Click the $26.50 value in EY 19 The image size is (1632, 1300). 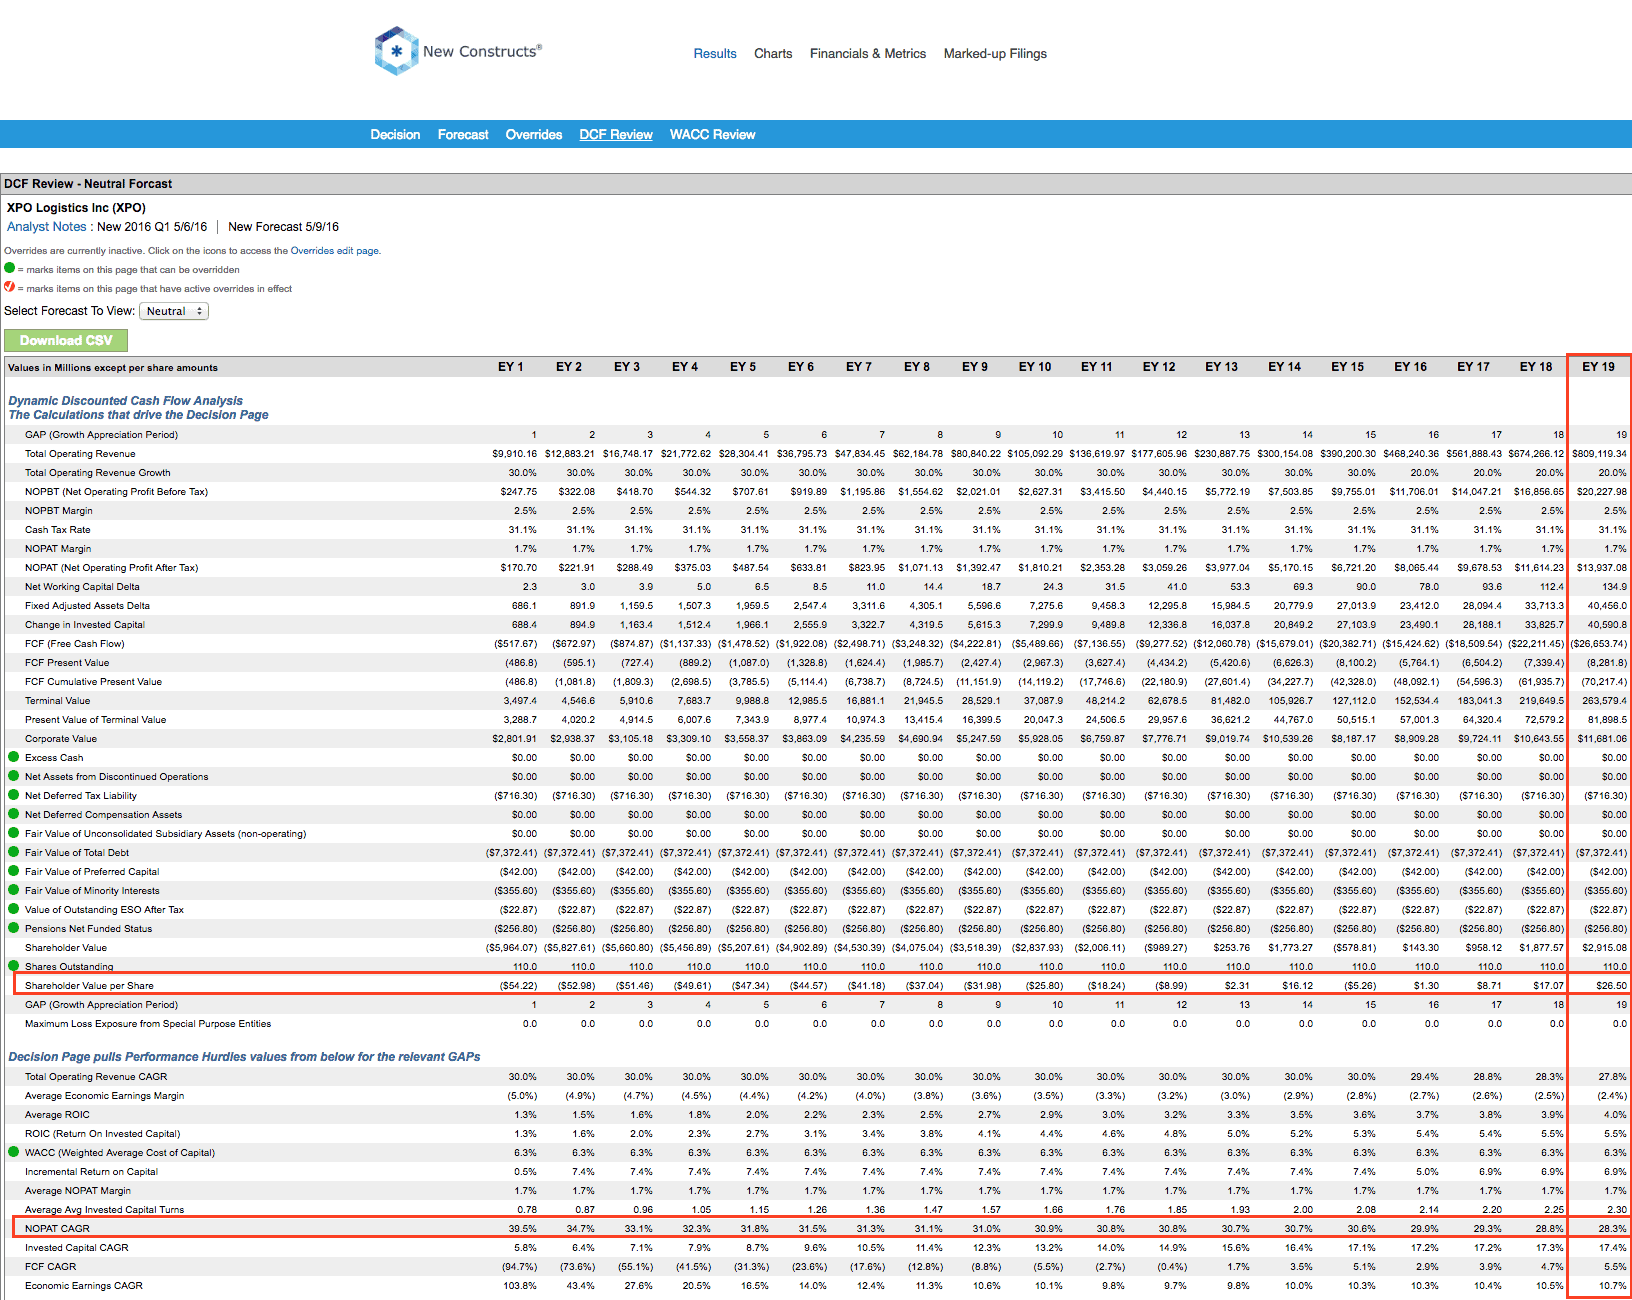coord(1612,986)
